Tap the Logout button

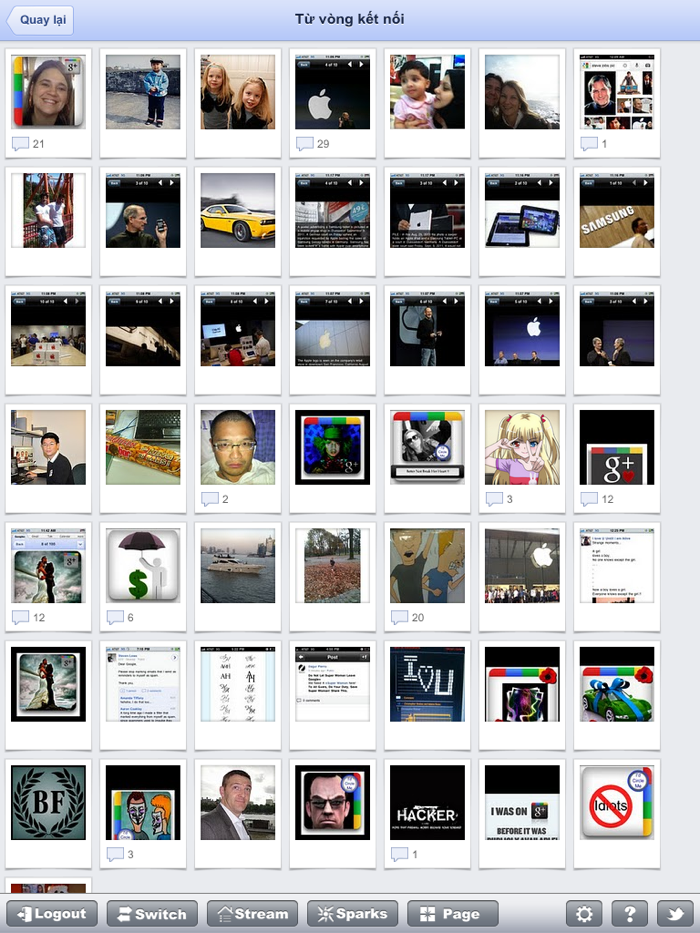pyautogui.click(x=52, y=913)
